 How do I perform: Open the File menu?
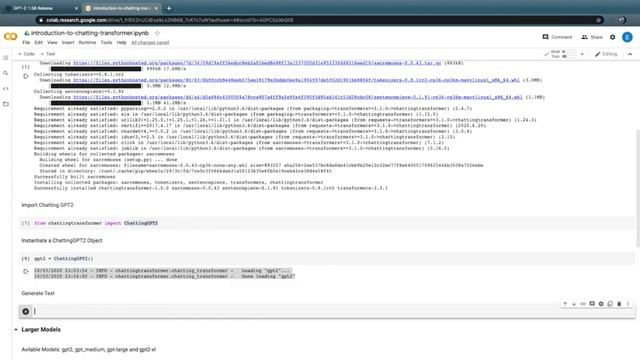tap(26, 42)
